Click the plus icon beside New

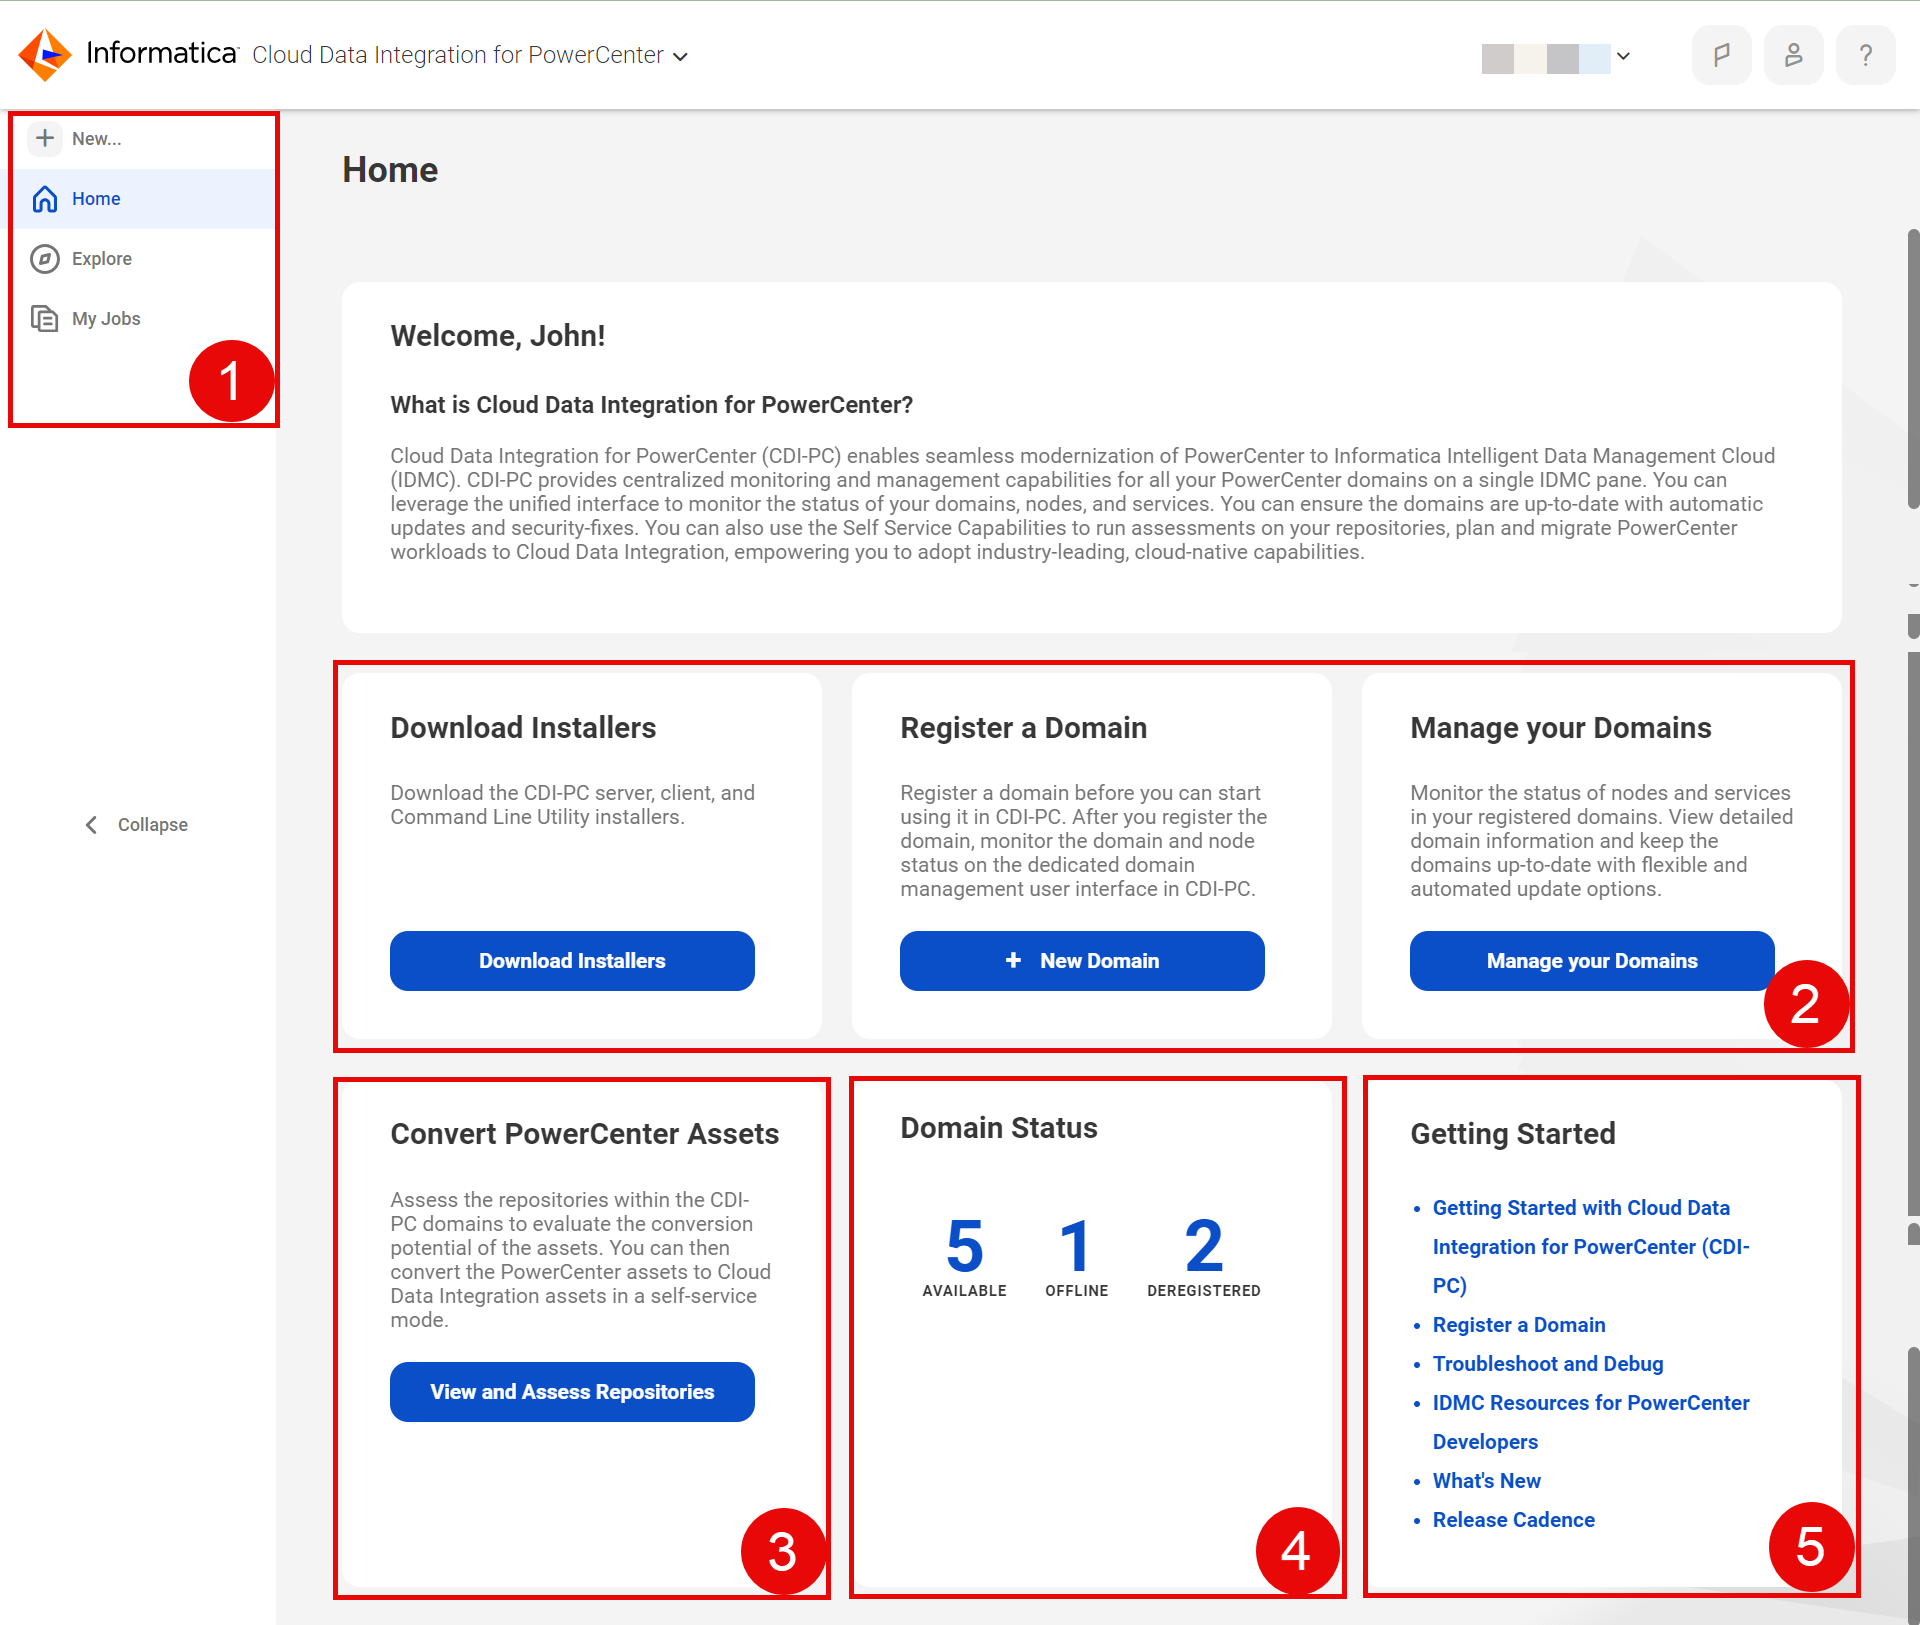tap(45, 138)
